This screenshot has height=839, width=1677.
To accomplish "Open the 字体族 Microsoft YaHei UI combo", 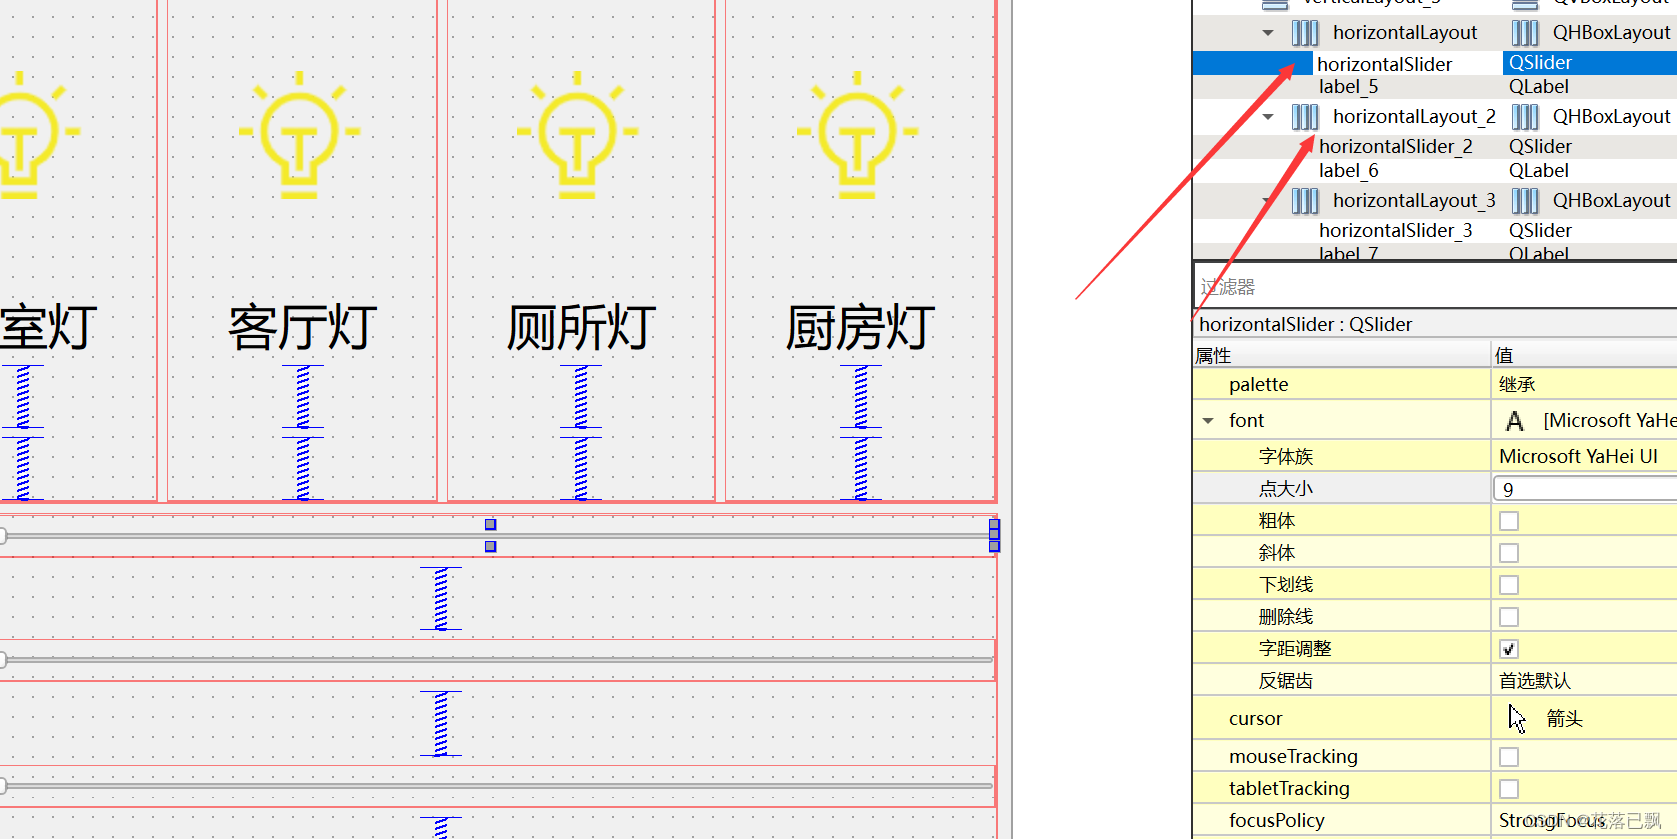I will pyautogui.click(x=1585, y=457).
